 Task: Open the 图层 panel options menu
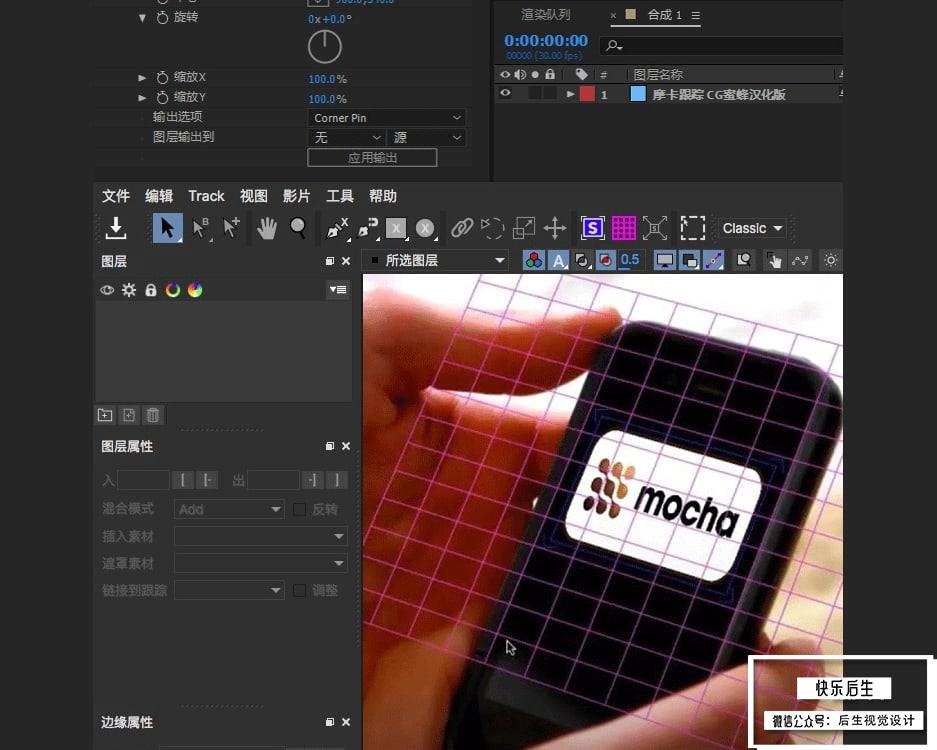coord(338,290)
